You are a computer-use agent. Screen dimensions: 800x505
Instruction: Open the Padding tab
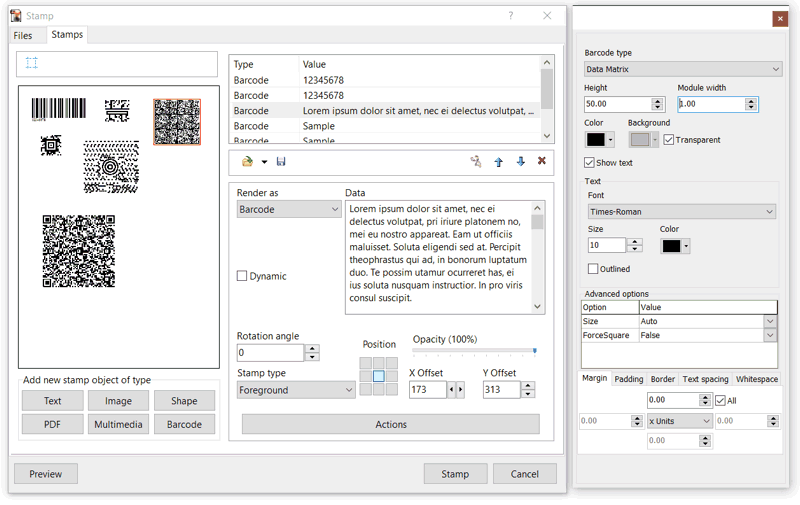click(x=629, y=379)
